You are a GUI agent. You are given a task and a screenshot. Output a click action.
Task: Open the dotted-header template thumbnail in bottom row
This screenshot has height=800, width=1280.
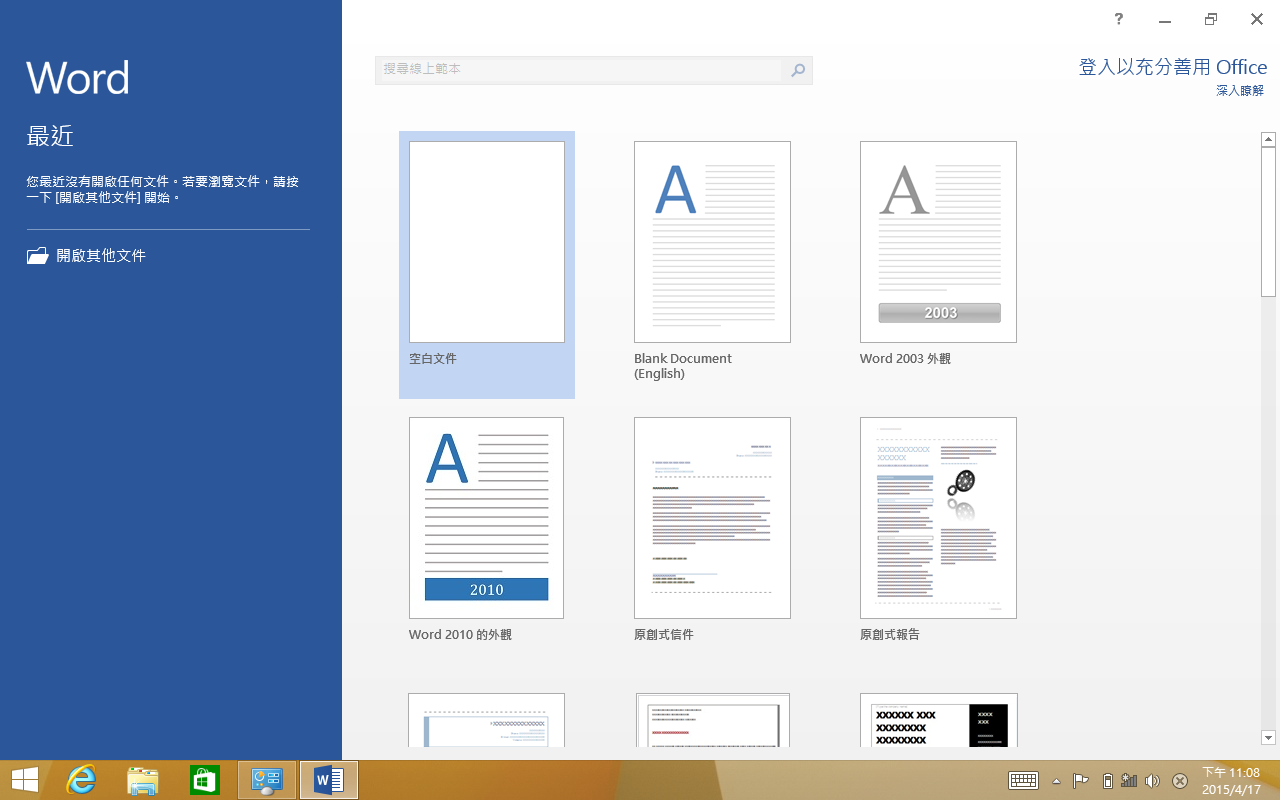point(487,720)
